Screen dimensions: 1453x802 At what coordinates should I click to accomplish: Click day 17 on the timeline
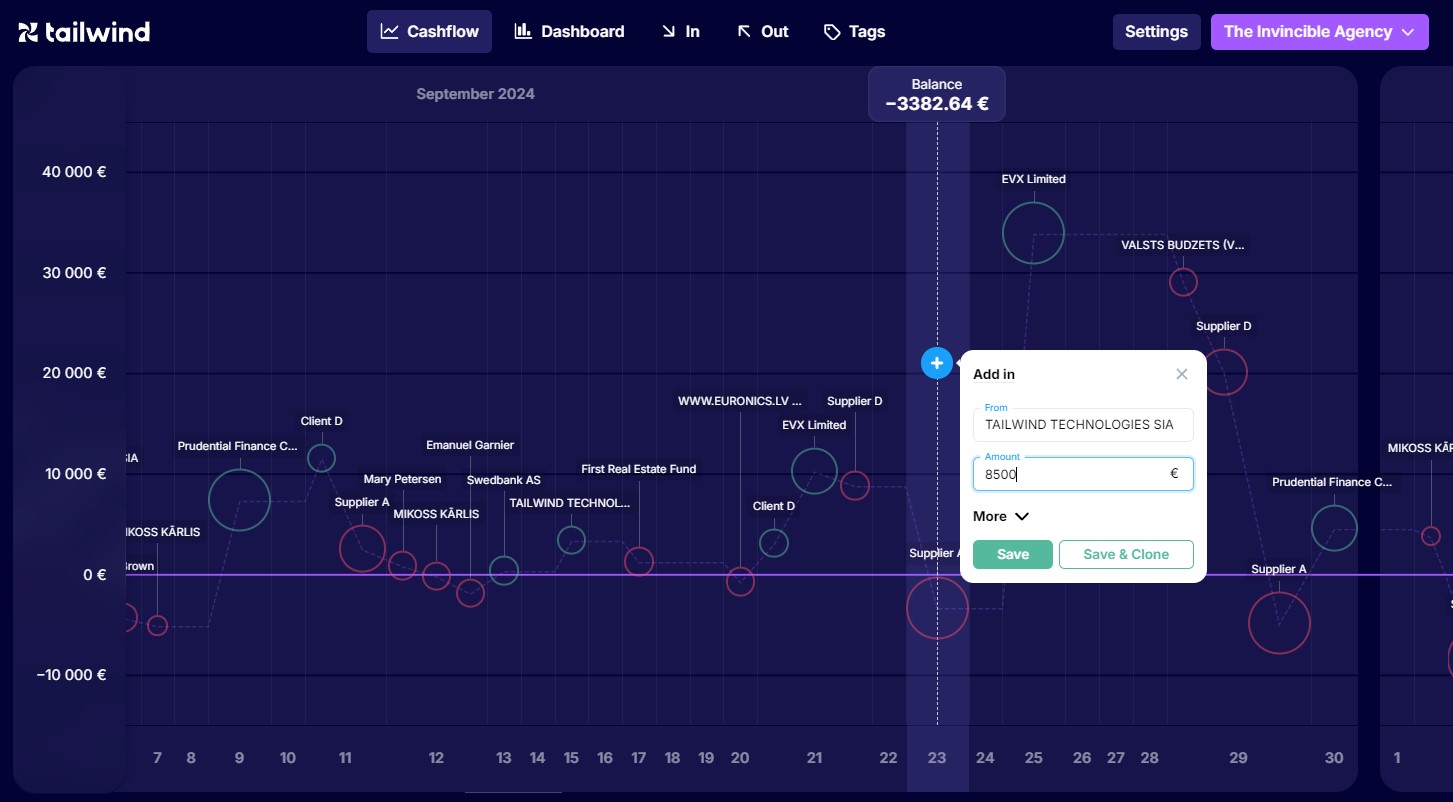pos(639,758)
